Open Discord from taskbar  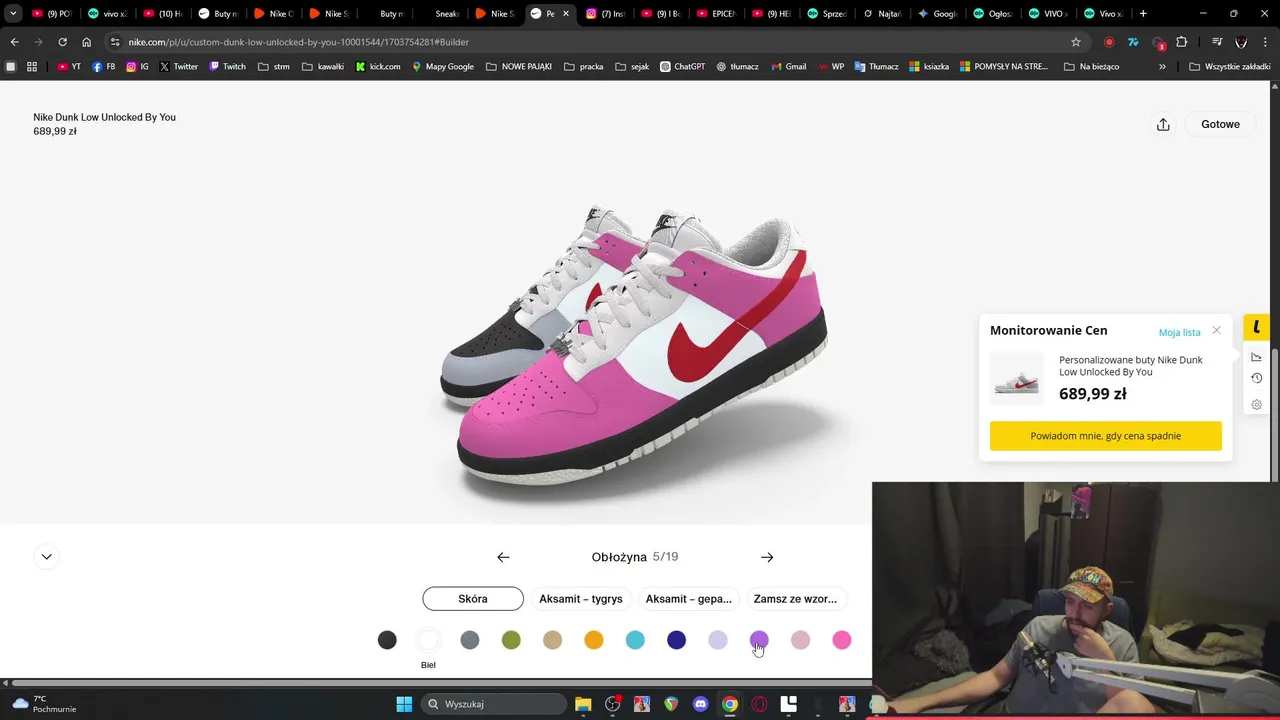[700, 704]
